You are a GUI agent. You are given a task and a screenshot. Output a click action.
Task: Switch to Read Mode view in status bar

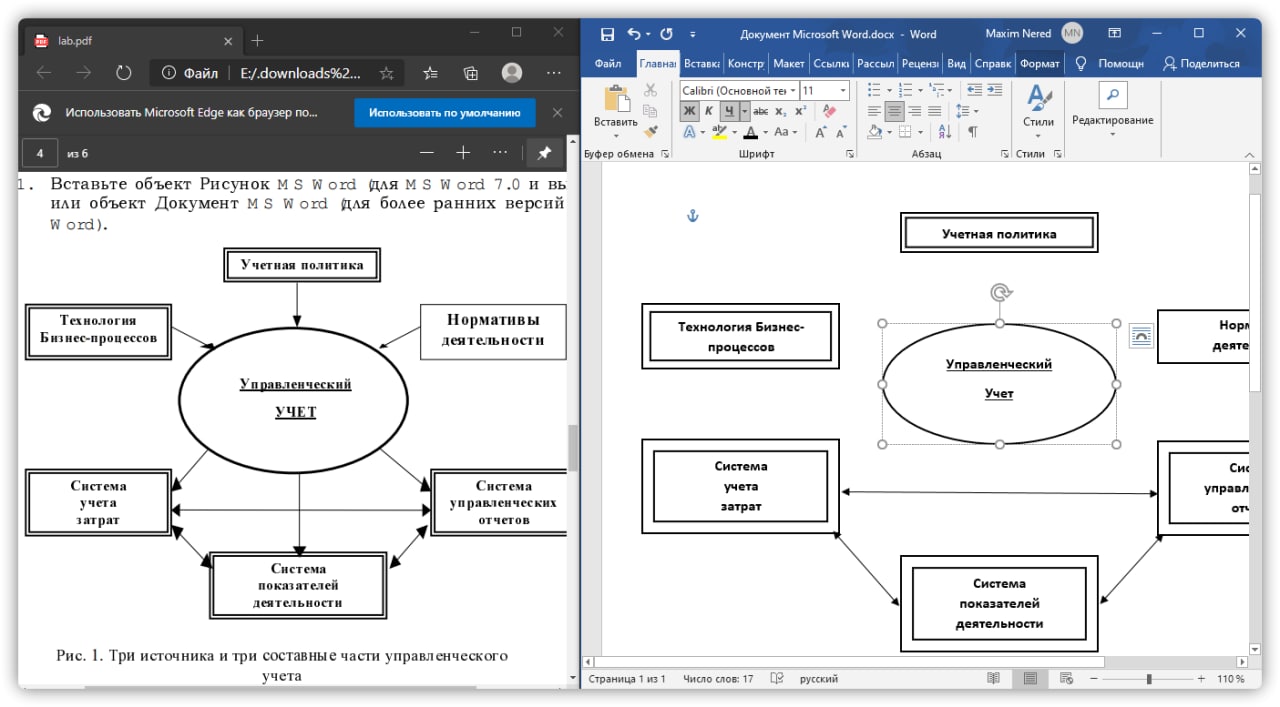point(993,679)
